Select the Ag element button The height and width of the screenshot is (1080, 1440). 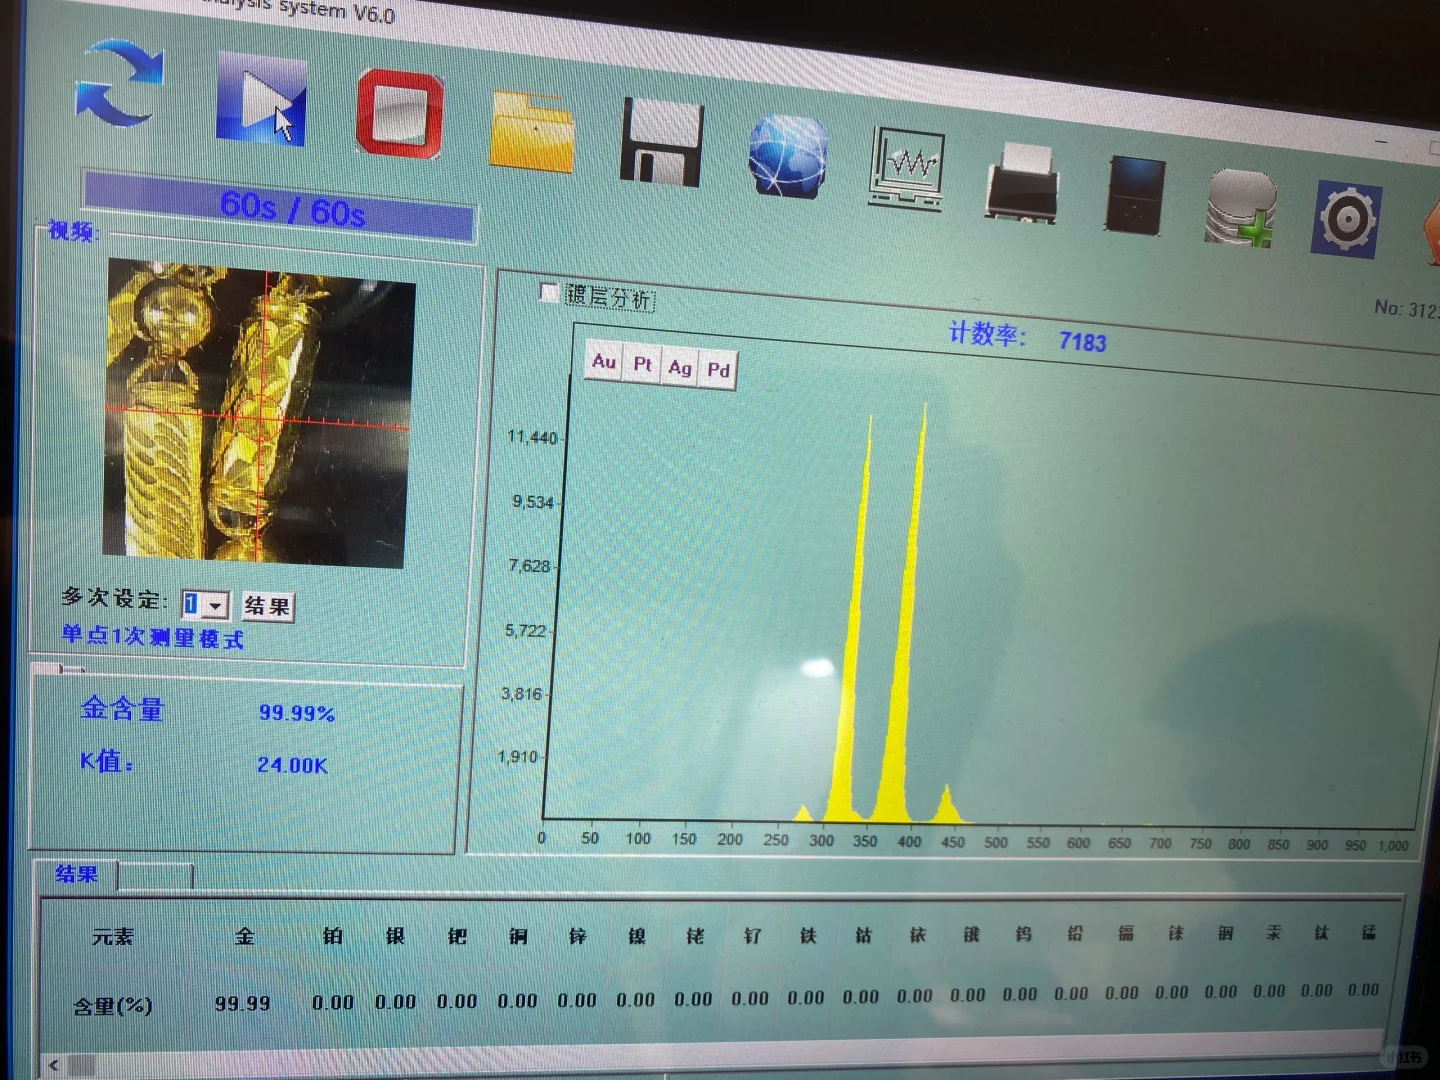(680, 368)
